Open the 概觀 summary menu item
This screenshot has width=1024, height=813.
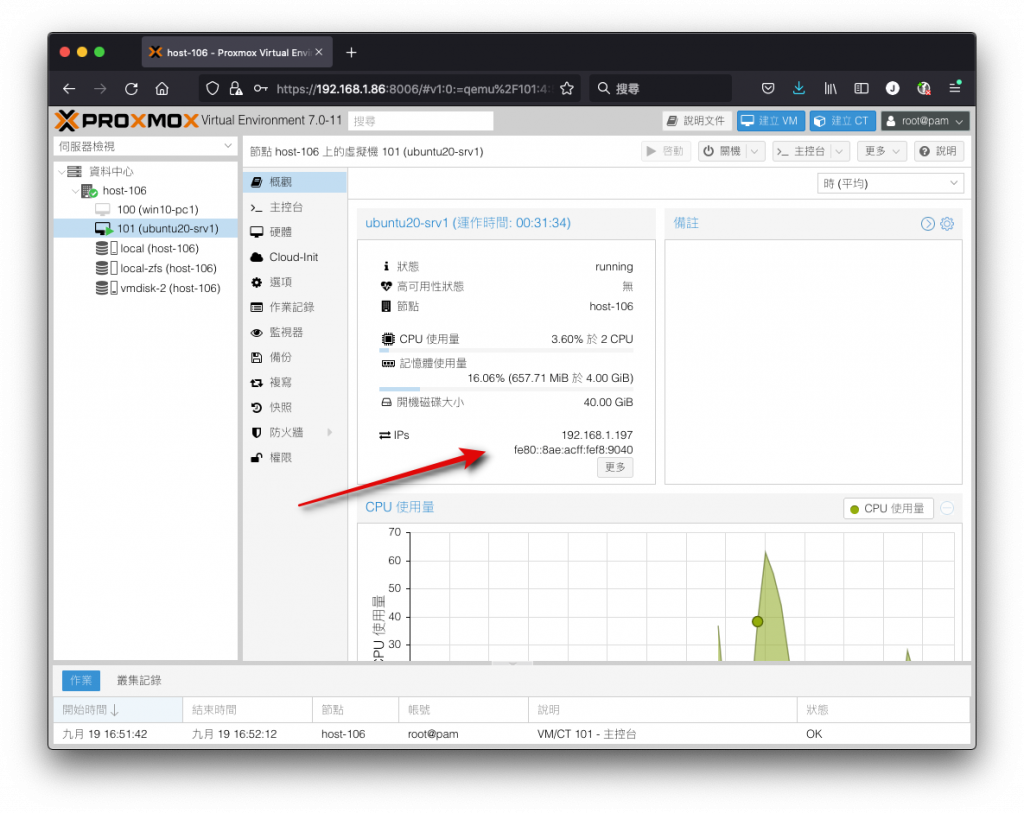pyautogui.click(x=295, y=182)
